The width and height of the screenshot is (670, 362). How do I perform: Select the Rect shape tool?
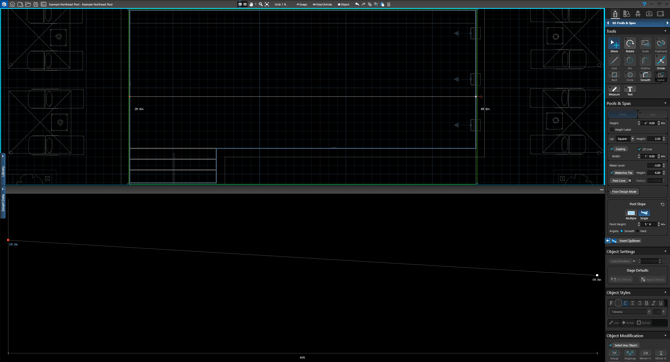pos(614,75)
